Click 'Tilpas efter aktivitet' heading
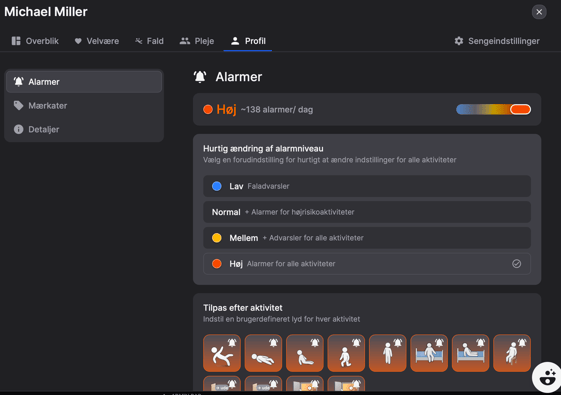Image resolution: width=561 pixels, height=395 pixels. [x=243, y=308]
